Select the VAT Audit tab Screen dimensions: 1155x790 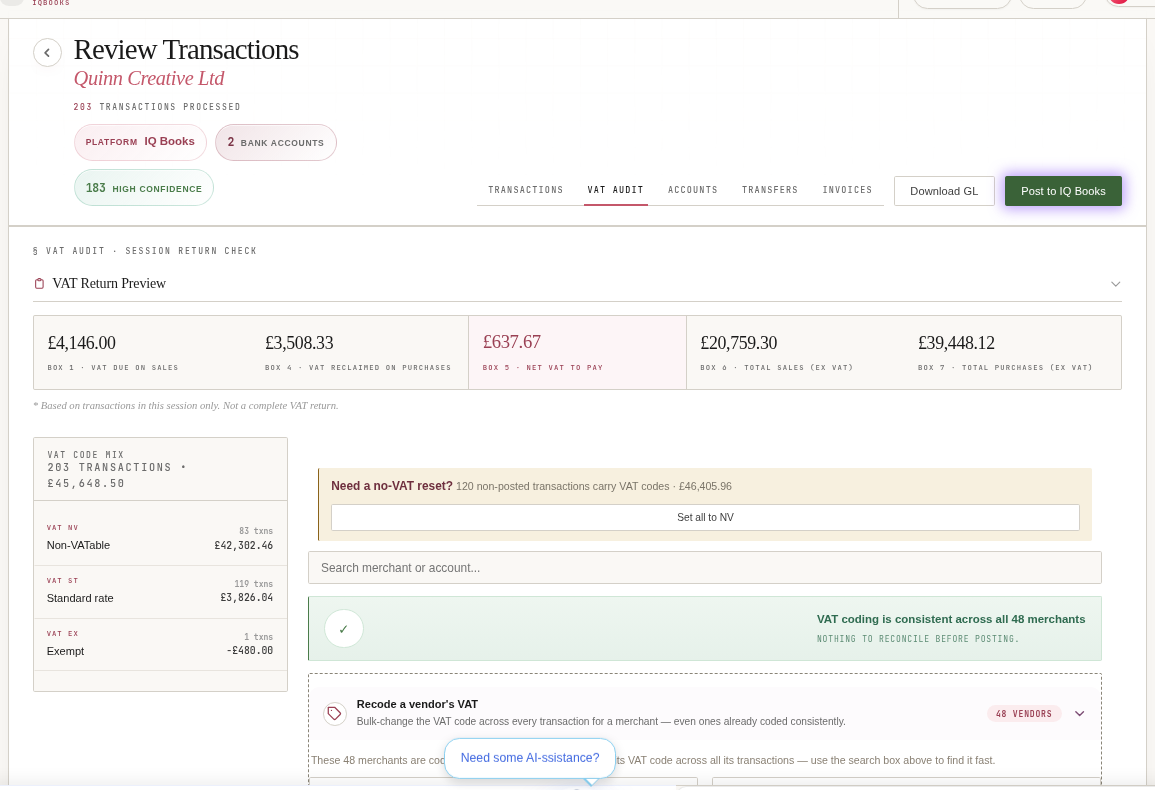pyautogui.click(x=615, y=190)
